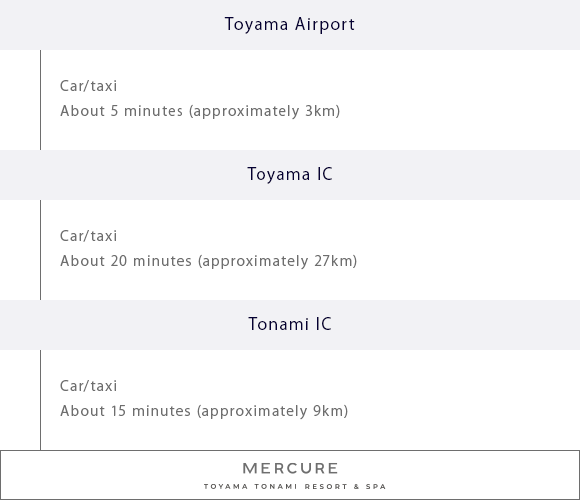The width and height of the screenshot is (580, 500).
Task: Click '3km' distance in the first segment
Action: coord(322,111)
